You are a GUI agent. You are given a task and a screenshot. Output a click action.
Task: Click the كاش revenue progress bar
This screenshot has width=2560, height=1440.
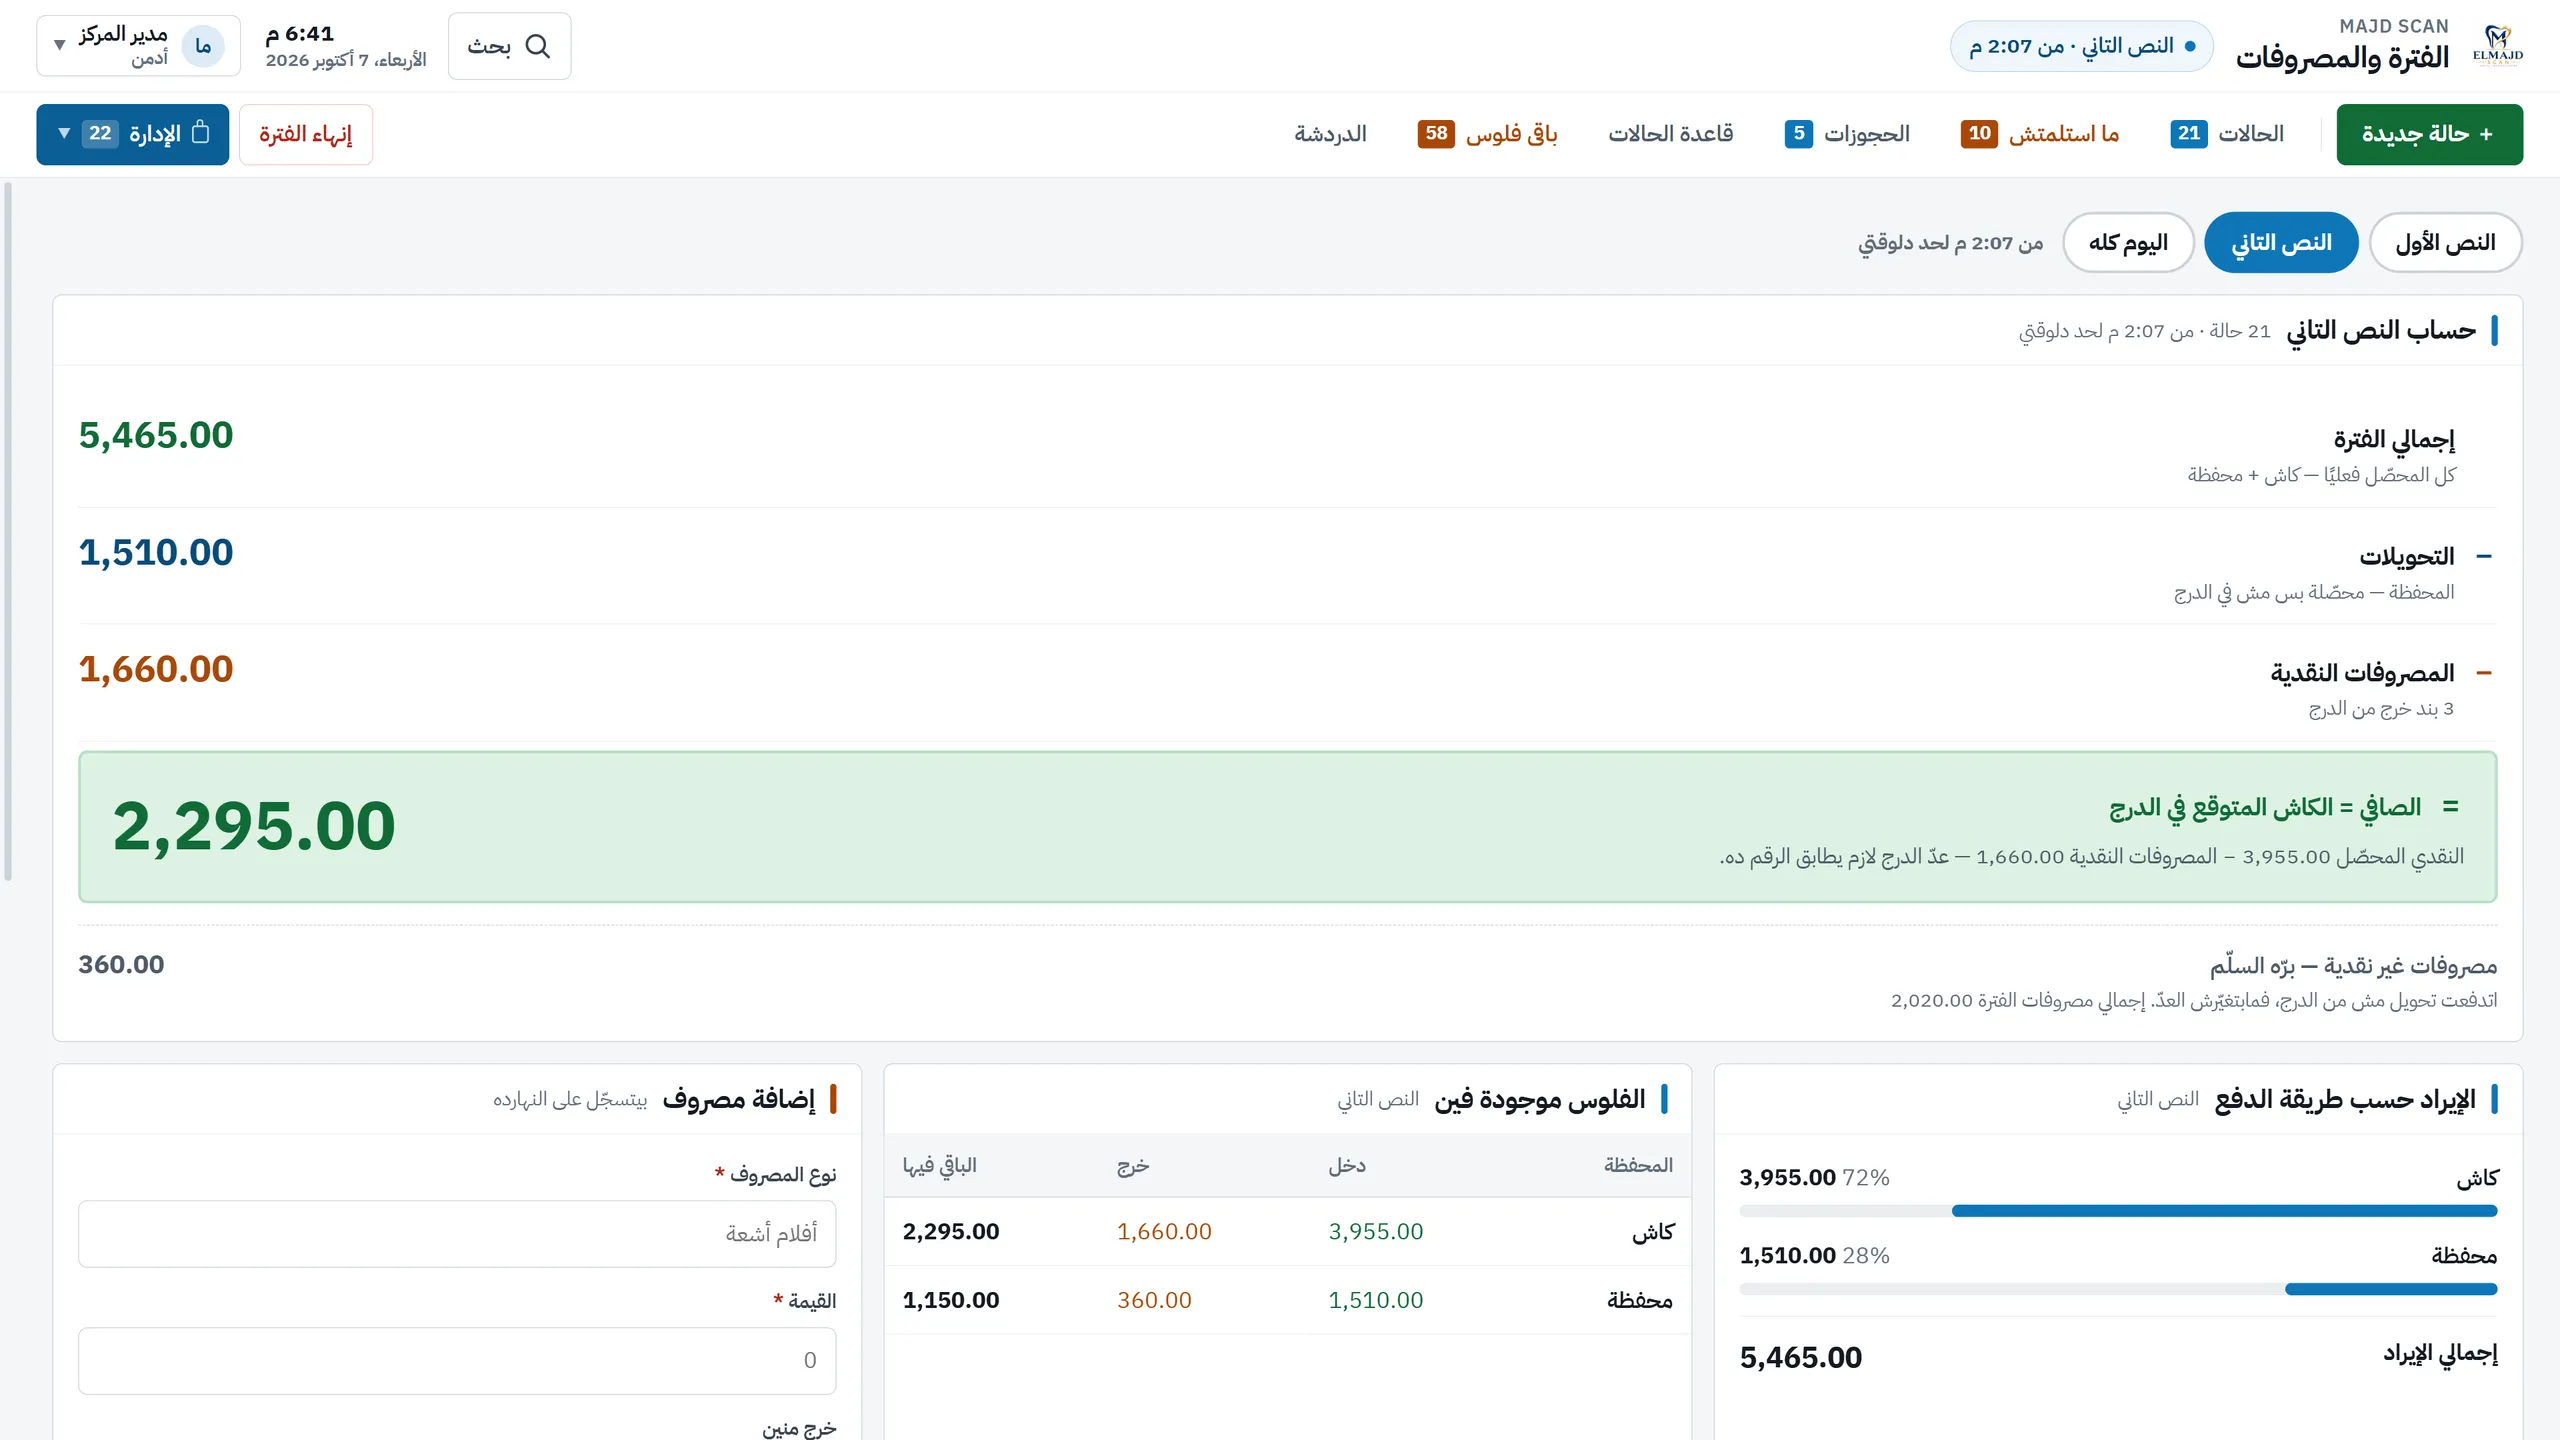tap(2118, 1211)
